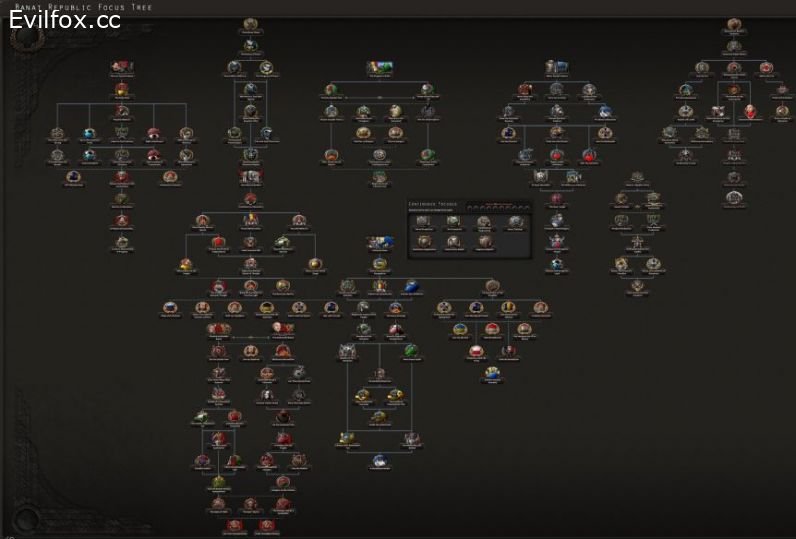The height and width of the screenshot is (539, 796).
Task: Choose the fourth focus in Continuous Focuses top row
Action: click(515, 222)
